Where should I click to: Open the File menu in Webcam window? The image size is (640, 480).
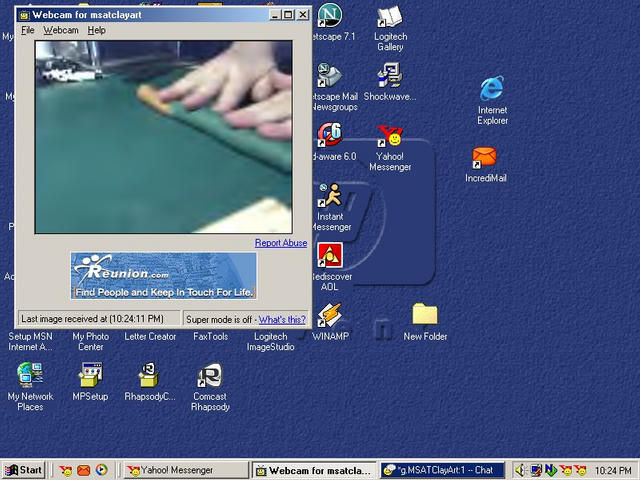(x=28, y=30)
